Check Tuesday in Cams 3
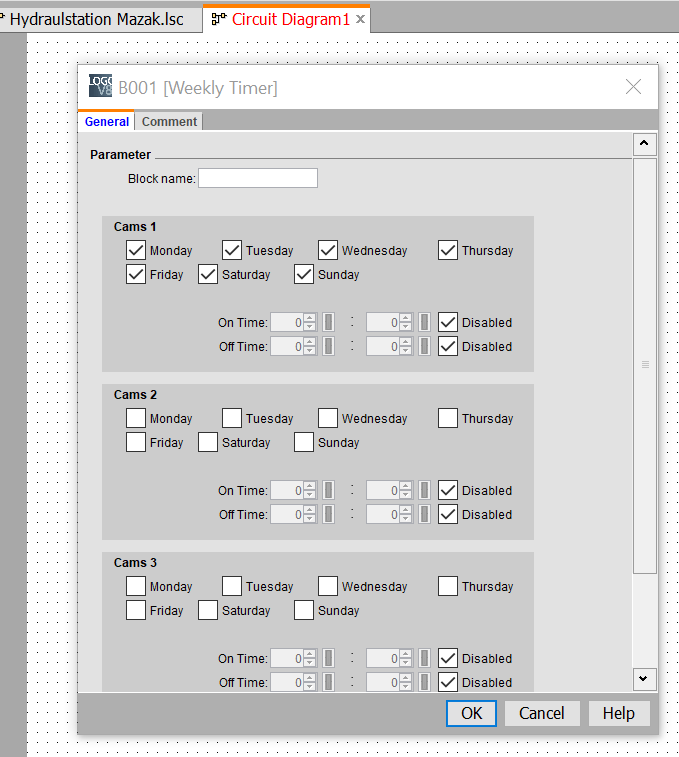 point(232,587)
